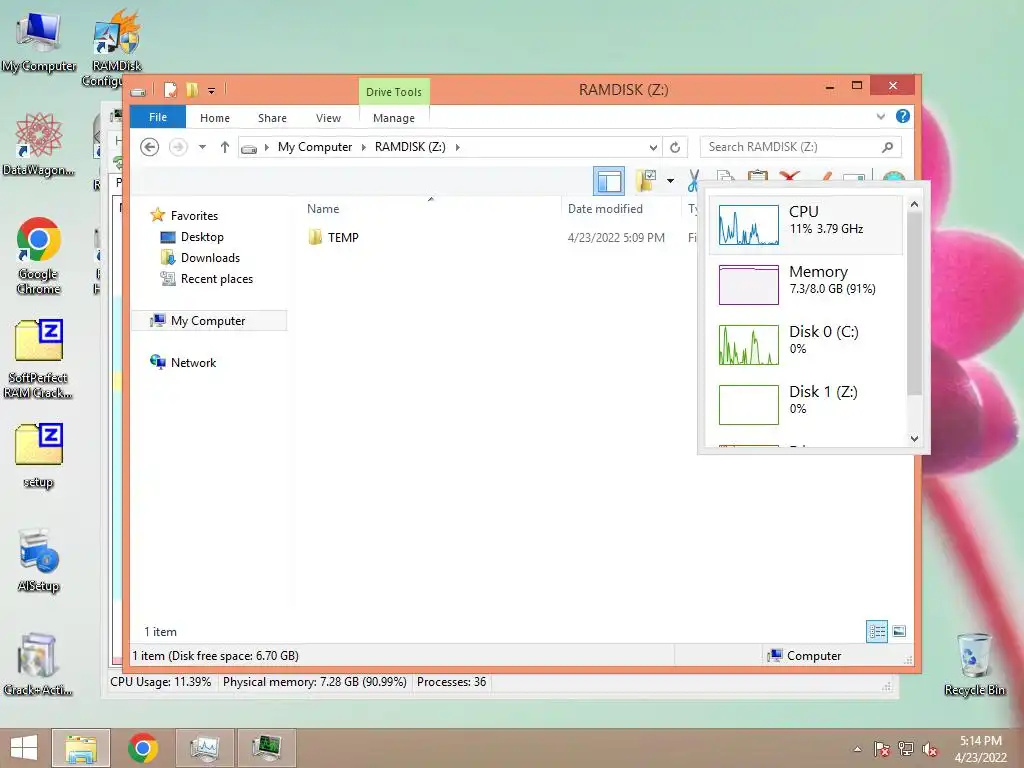
Task: Click File Explorer on the taskbar
Action: 81,748
